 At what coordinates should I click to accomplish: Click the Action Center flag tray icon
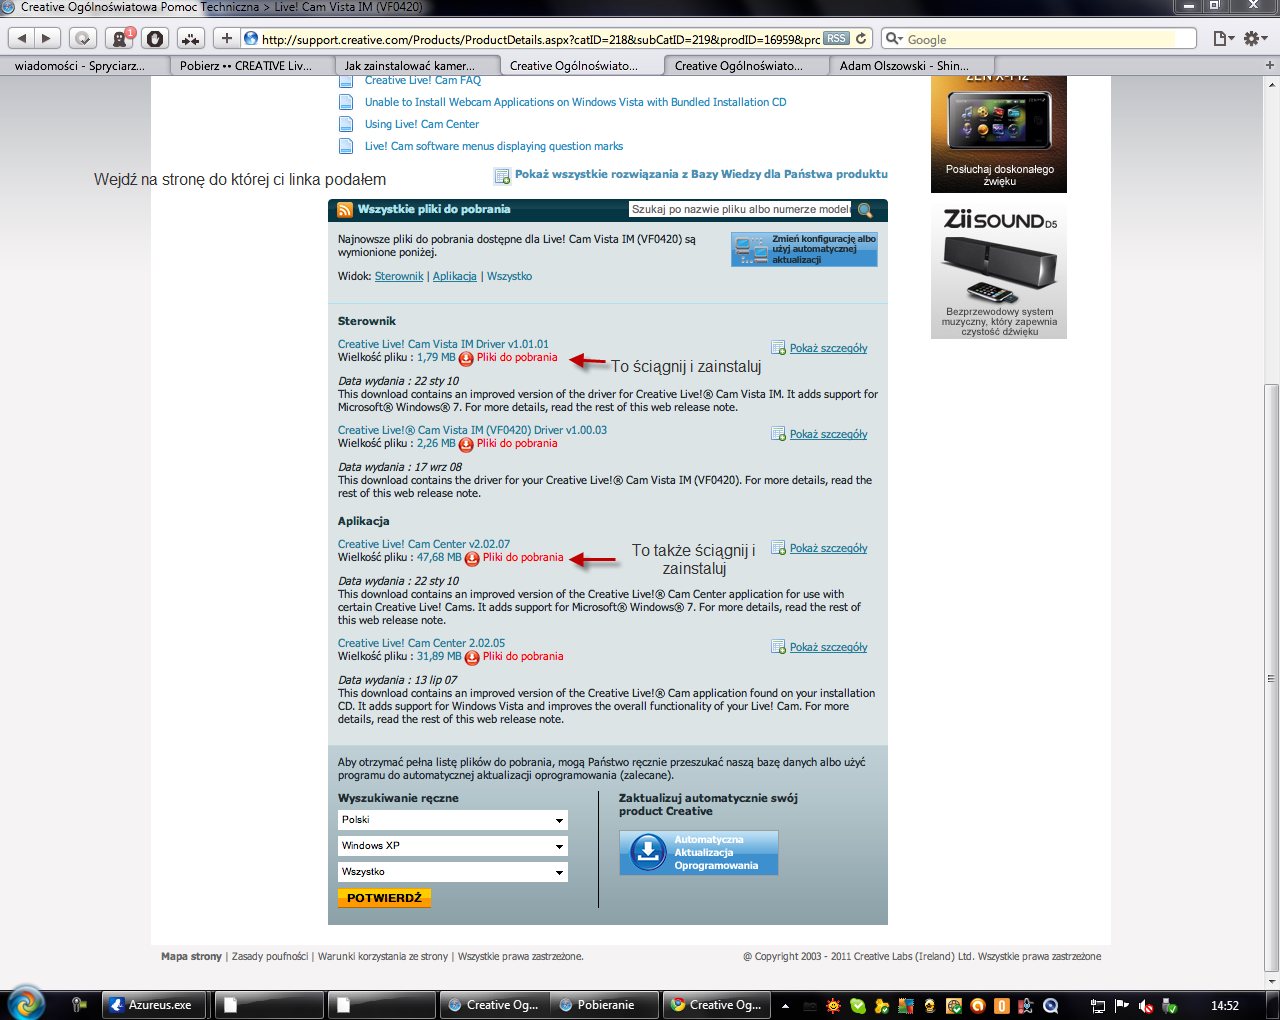1122,1006
